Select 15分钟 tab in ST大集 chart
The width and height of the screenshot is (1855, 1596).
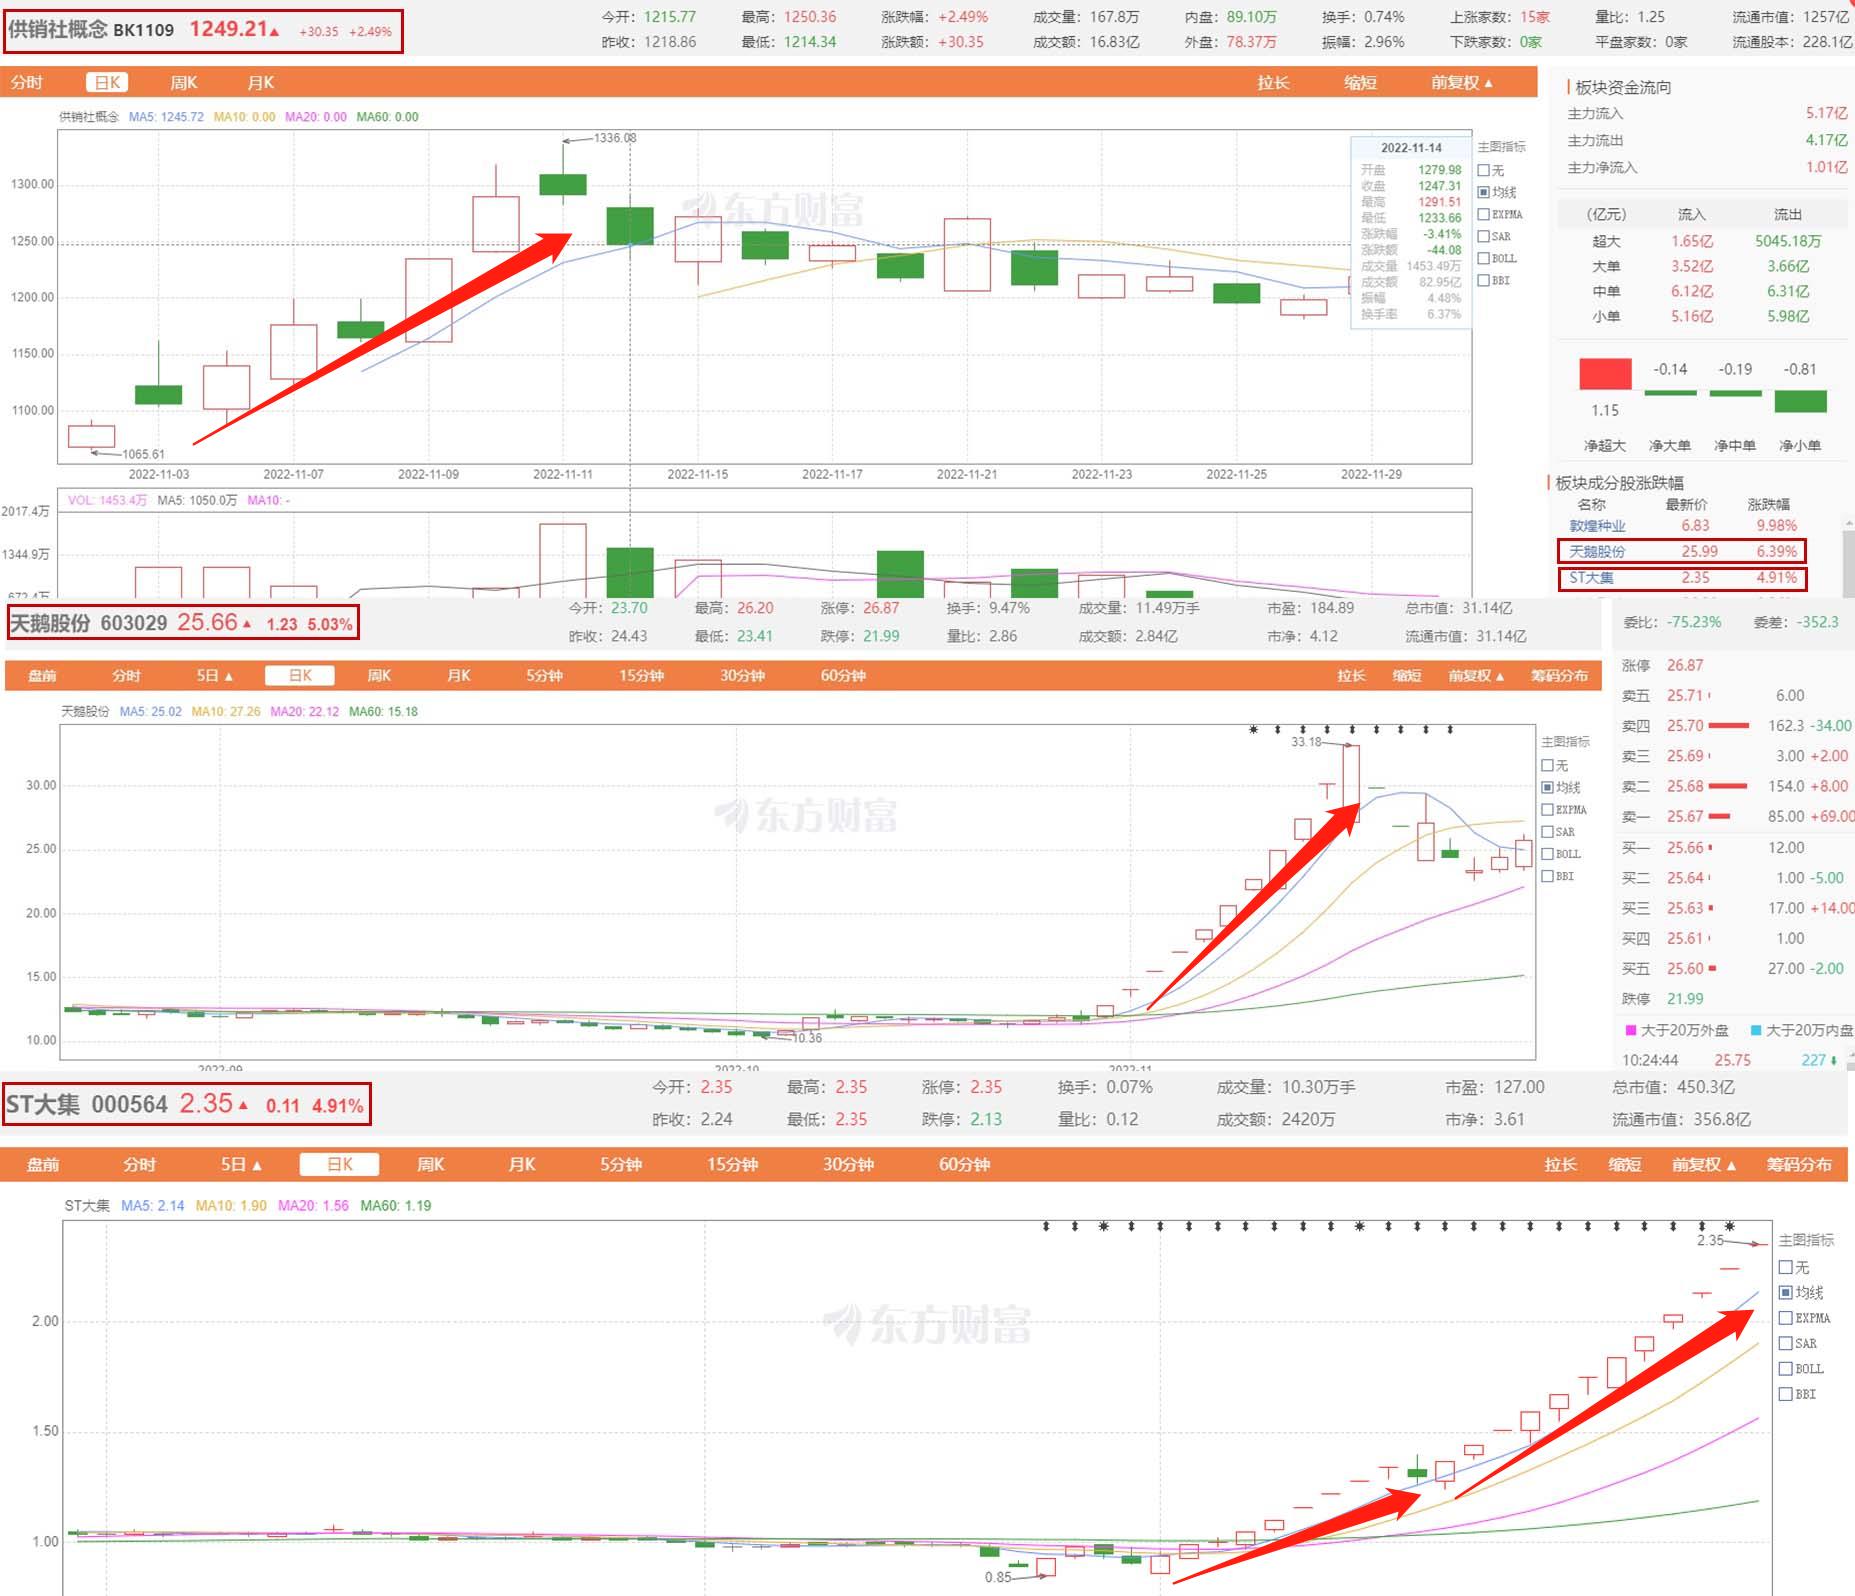pos(732,1165)
